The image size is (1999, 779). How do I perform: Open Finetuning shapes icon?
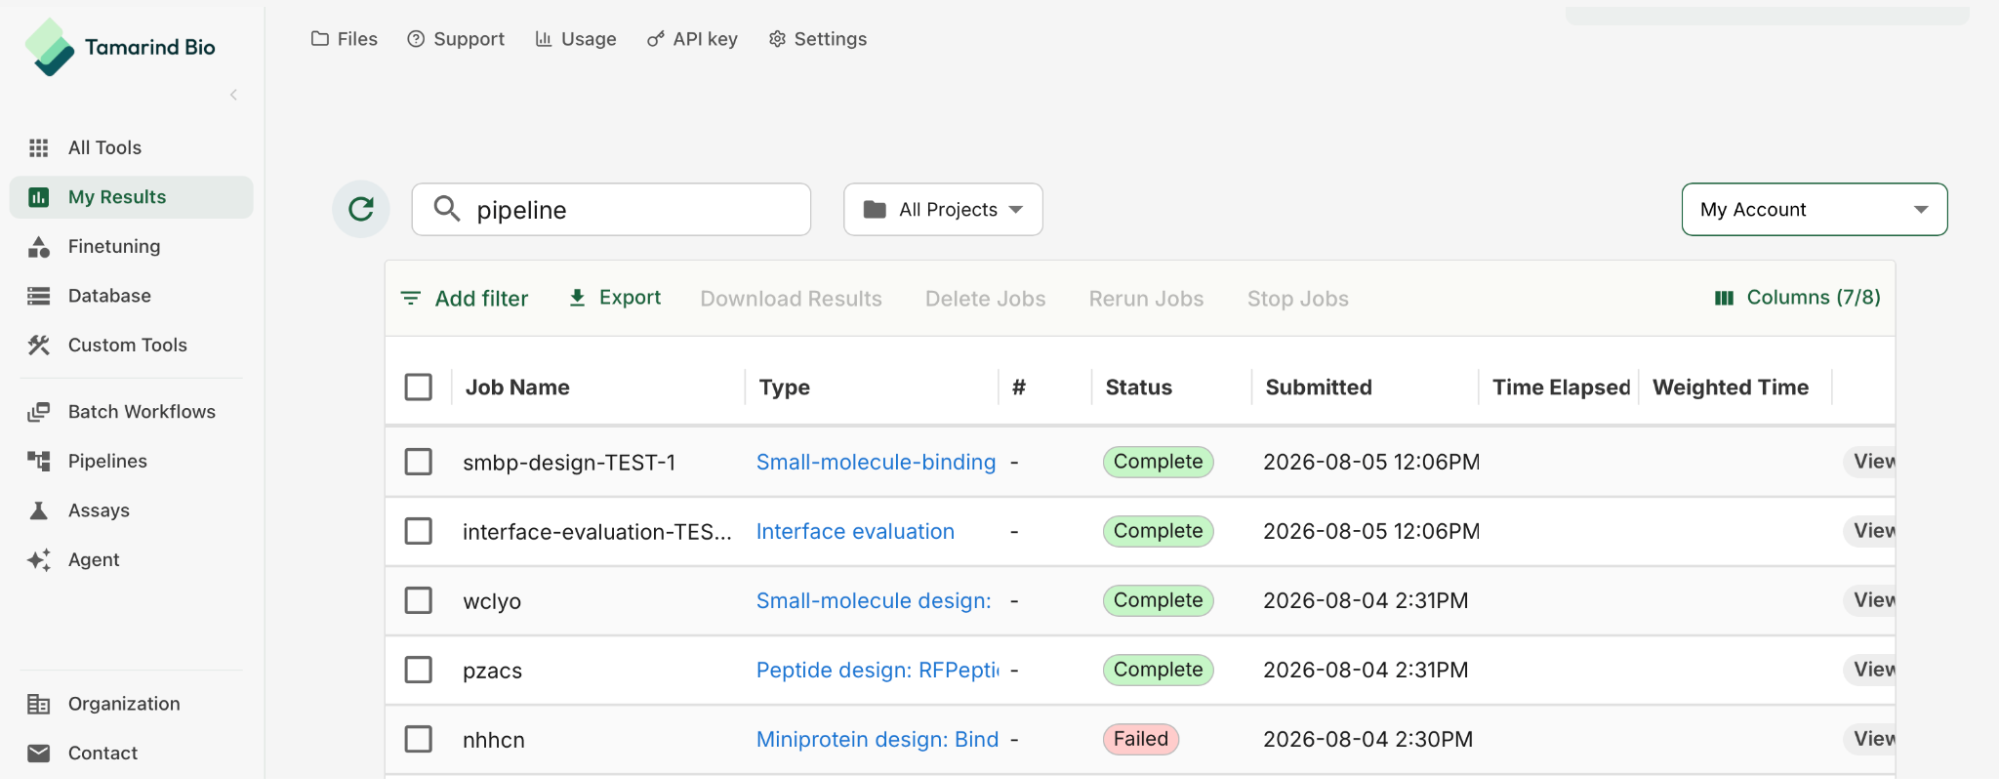[x=39, y=247]
